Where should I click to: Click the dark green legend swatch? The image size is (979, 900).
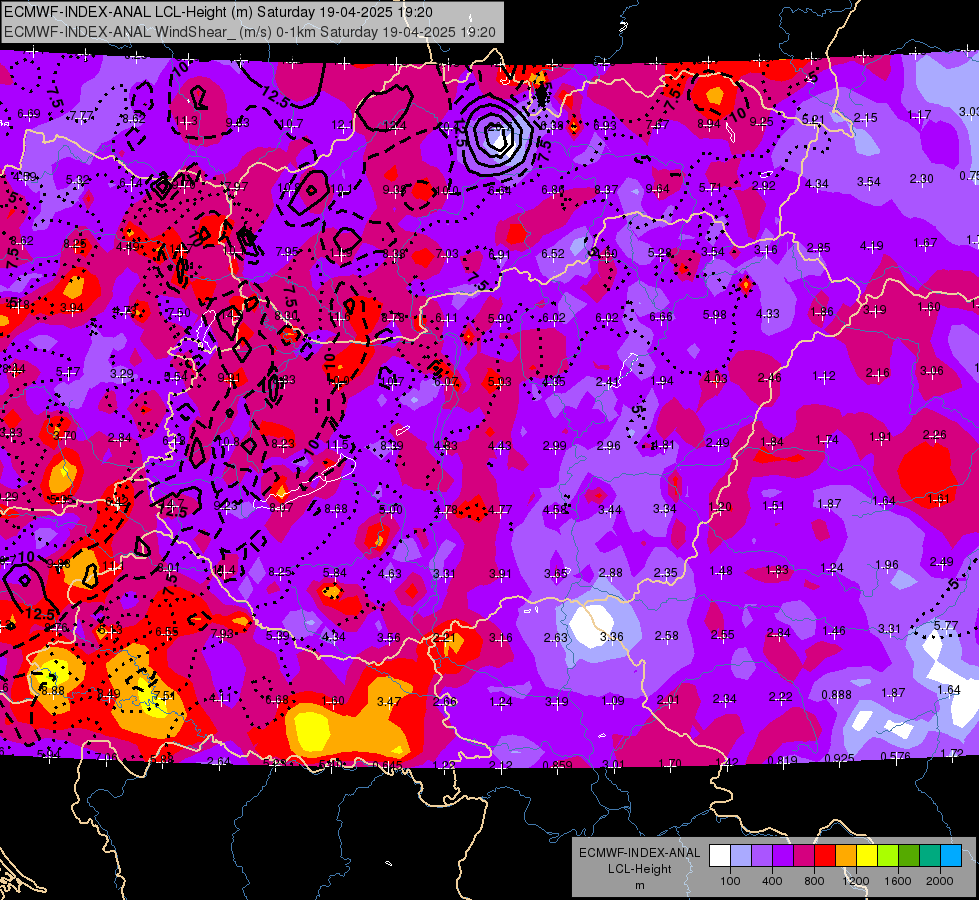pos(909,856)
